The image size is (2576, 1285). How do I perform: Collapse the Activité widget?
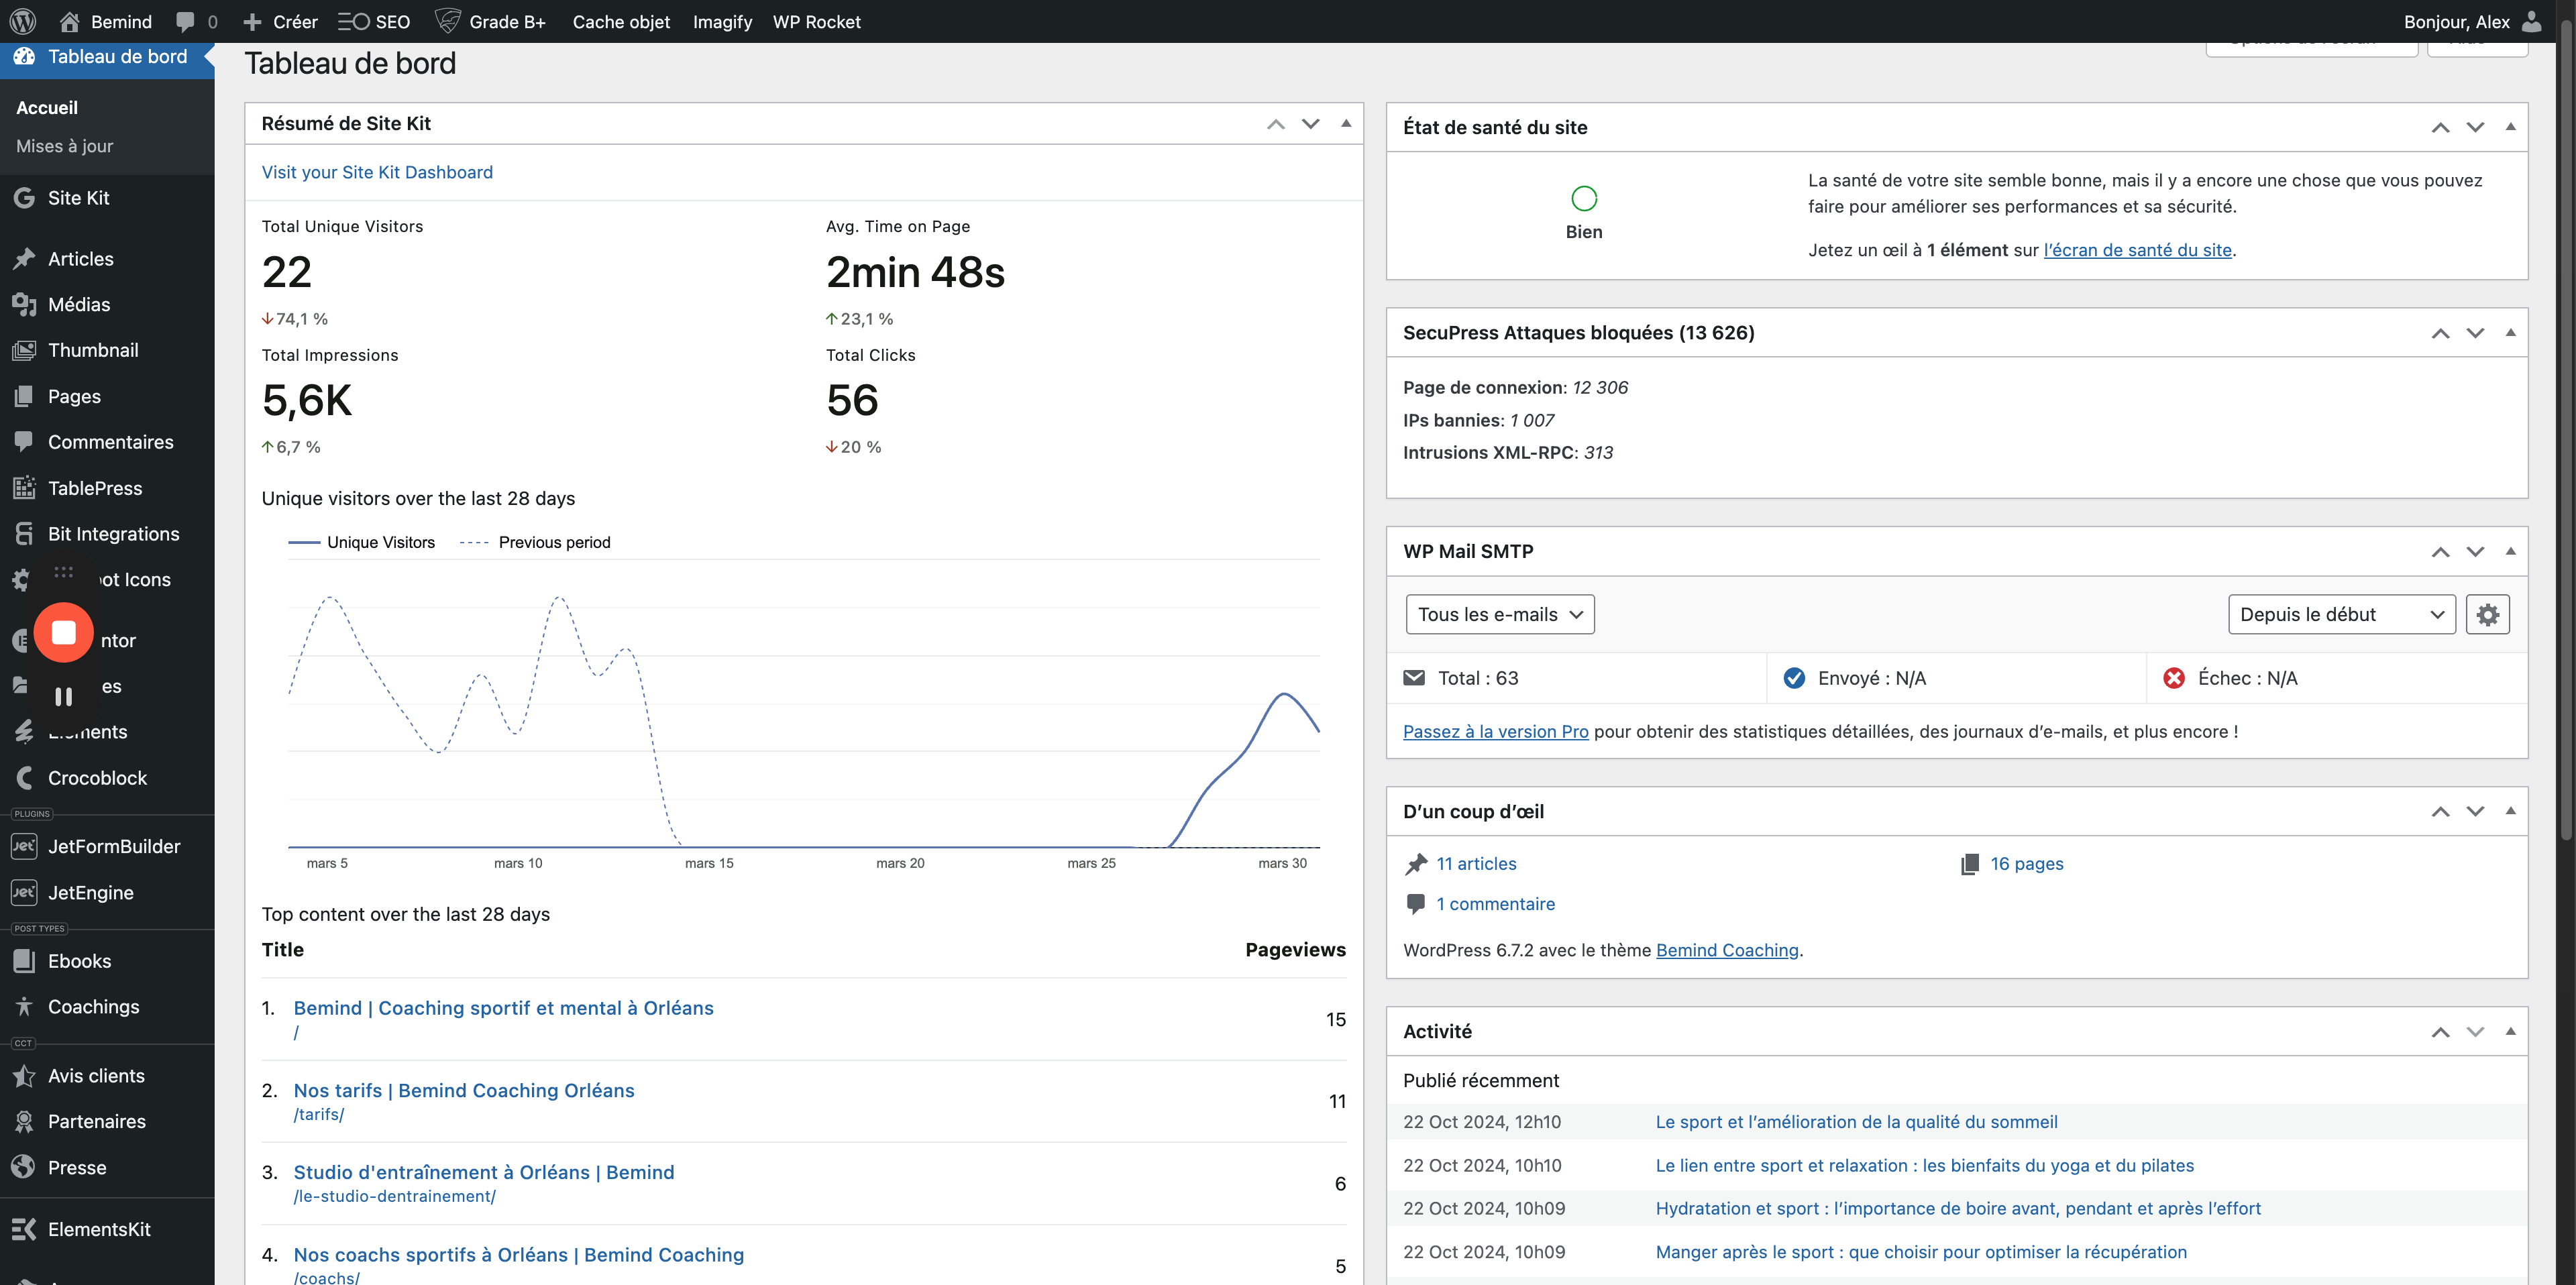point(2510,1031)
